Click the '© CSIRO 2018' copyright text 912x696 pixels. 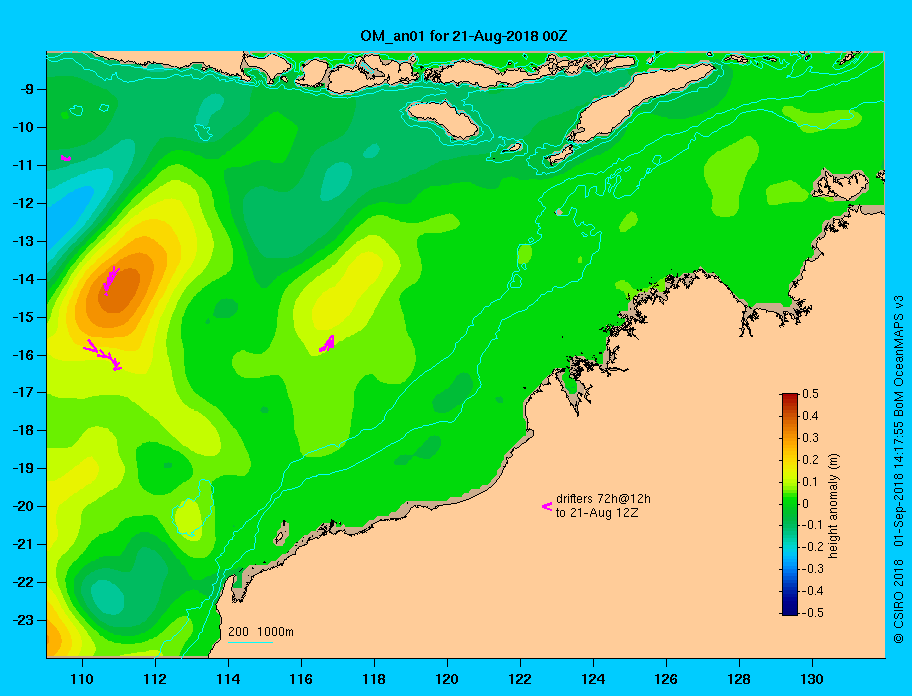[899, 601]
